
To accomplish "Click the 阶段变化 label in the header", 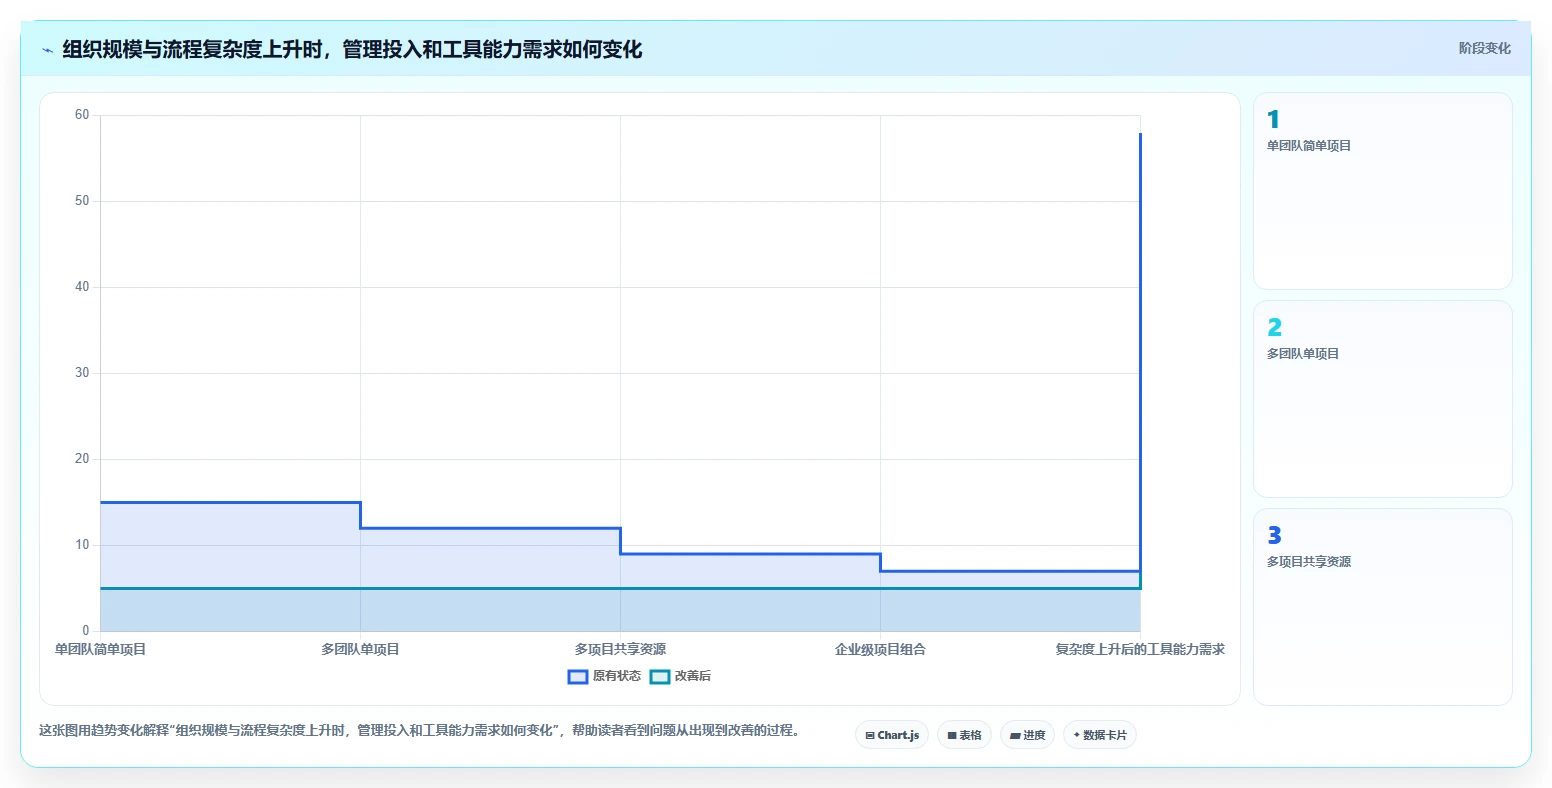I will tap(1484, 48).
